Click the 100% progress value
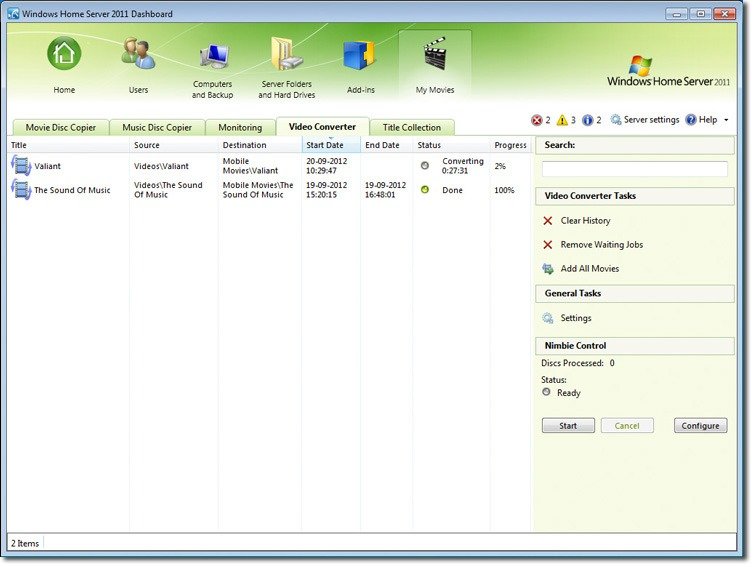This screenshot has height=567, width=753. (504, 190)
